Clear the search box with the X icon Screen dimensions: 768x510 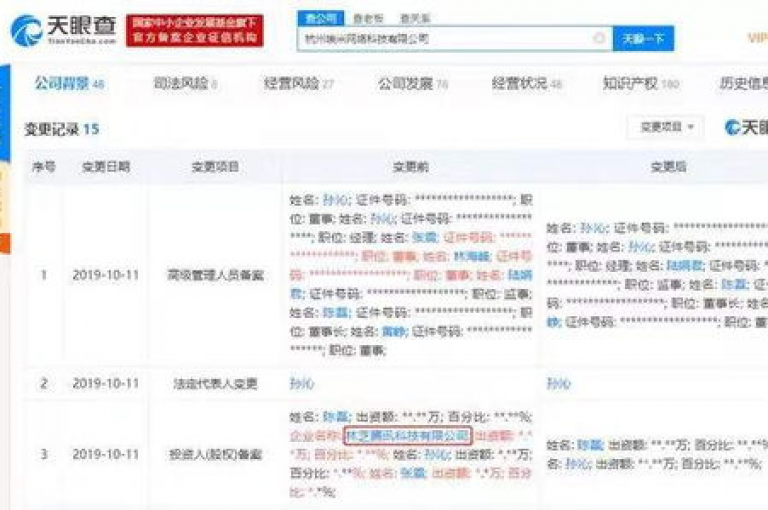click(x=599, y=38)
